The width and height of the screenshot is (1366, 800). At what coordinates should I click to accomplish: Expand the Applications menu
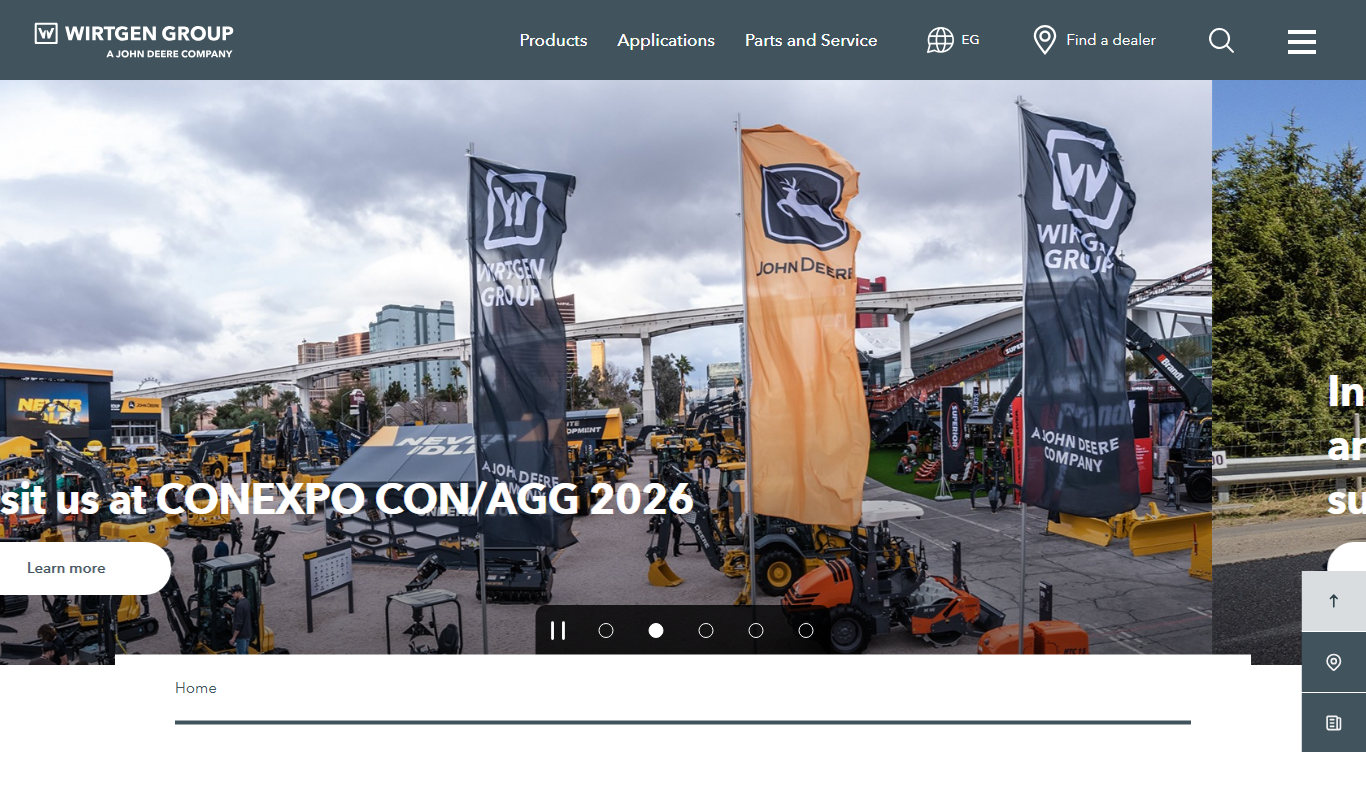[x=666, y=40]
